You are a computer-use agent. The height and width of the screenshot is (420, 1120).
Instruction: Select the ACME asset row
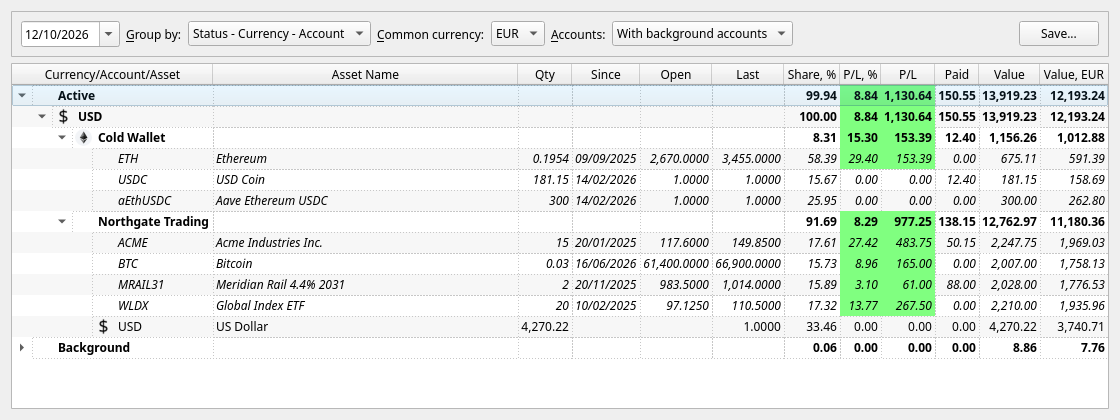[560, 243]
